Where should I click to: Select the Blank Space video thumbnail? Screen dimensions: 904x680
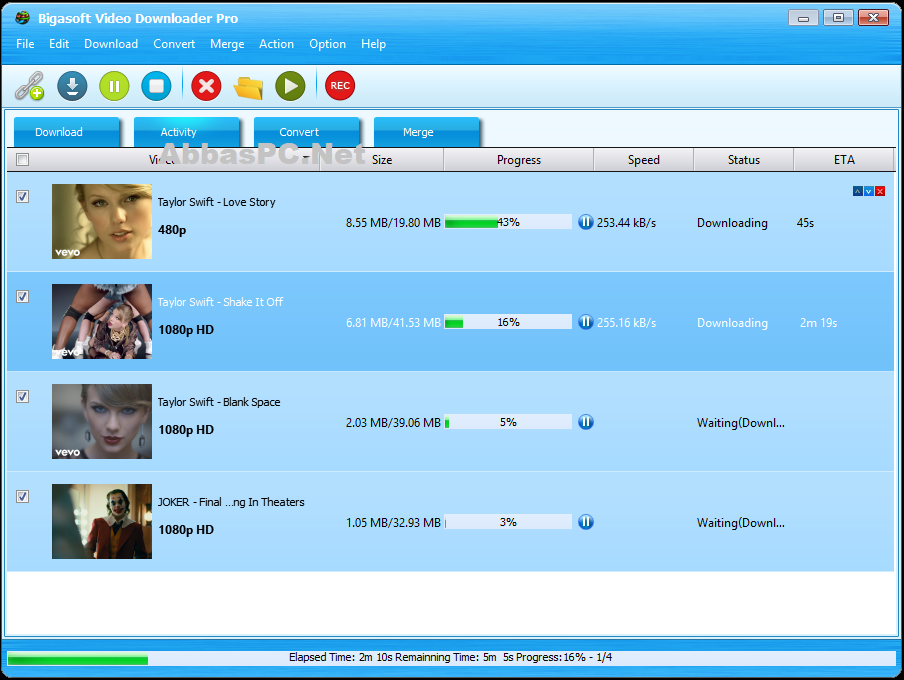click(x=102, y=422)
